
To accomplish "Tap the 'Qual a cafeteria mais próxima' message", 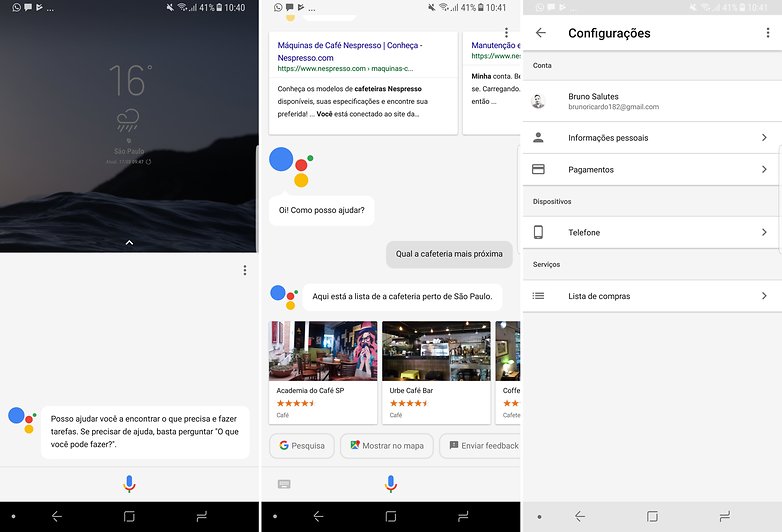I will (449, 254).
